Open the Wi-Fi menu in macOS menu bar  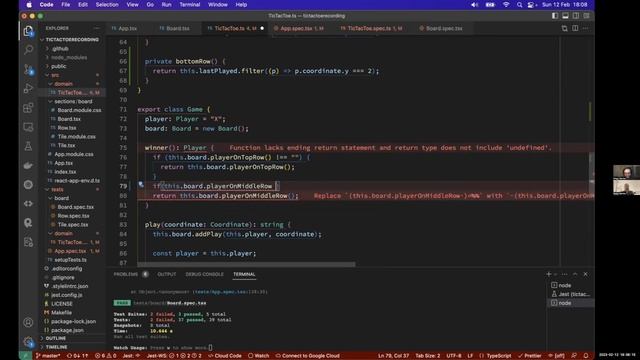pos(506,5)
